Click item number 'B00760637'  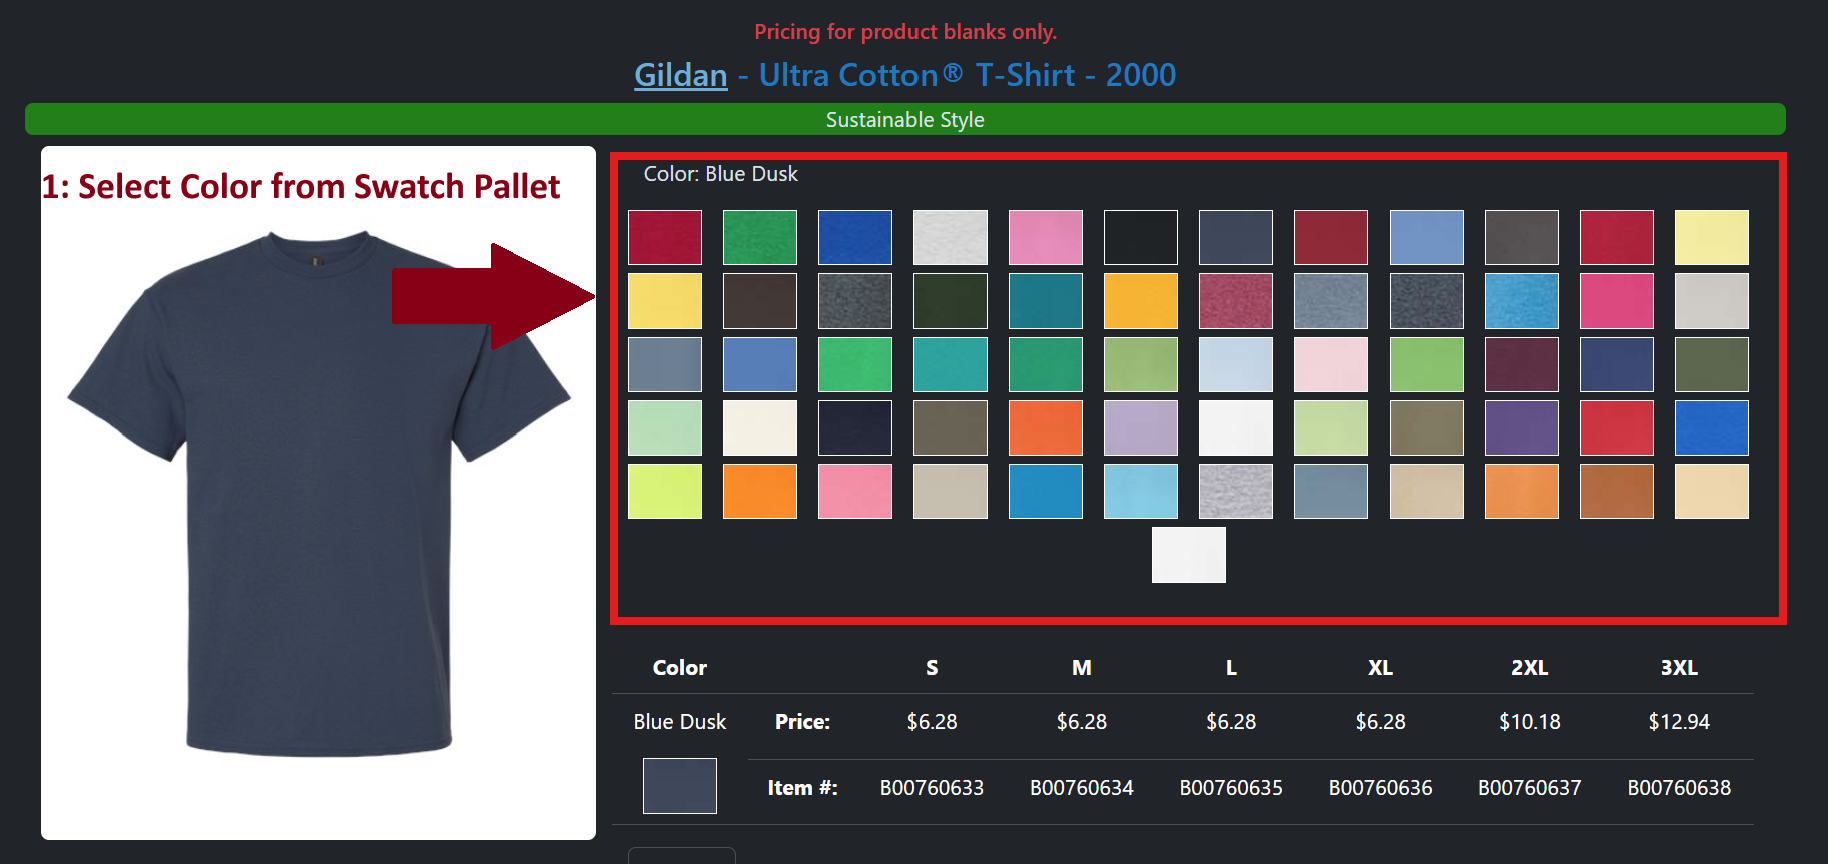(x=1530, y=788)
